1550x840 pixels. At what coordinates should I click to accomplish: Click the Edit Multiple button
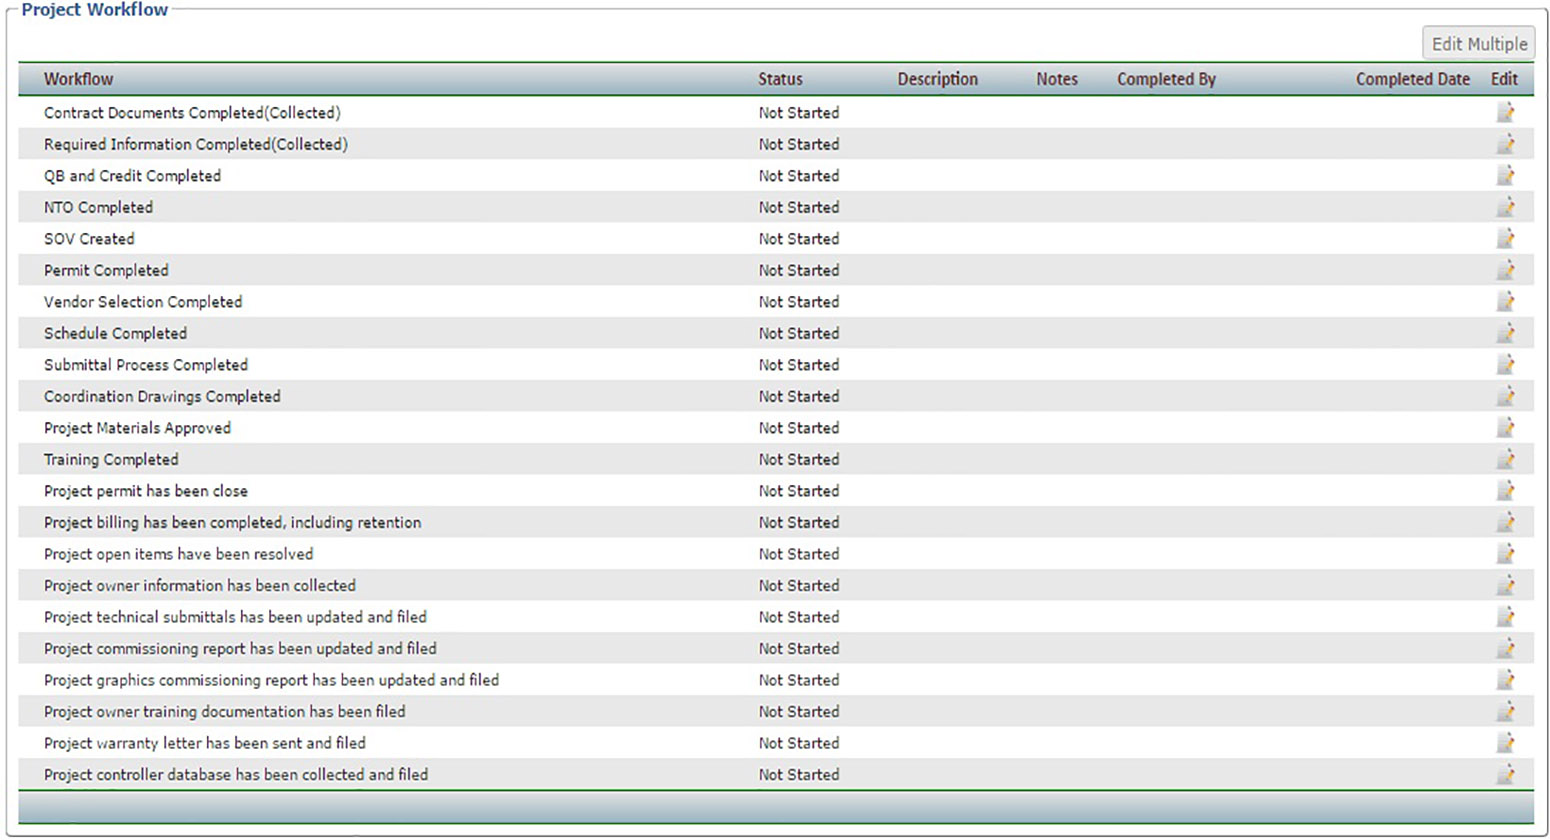pos(1478,44)
